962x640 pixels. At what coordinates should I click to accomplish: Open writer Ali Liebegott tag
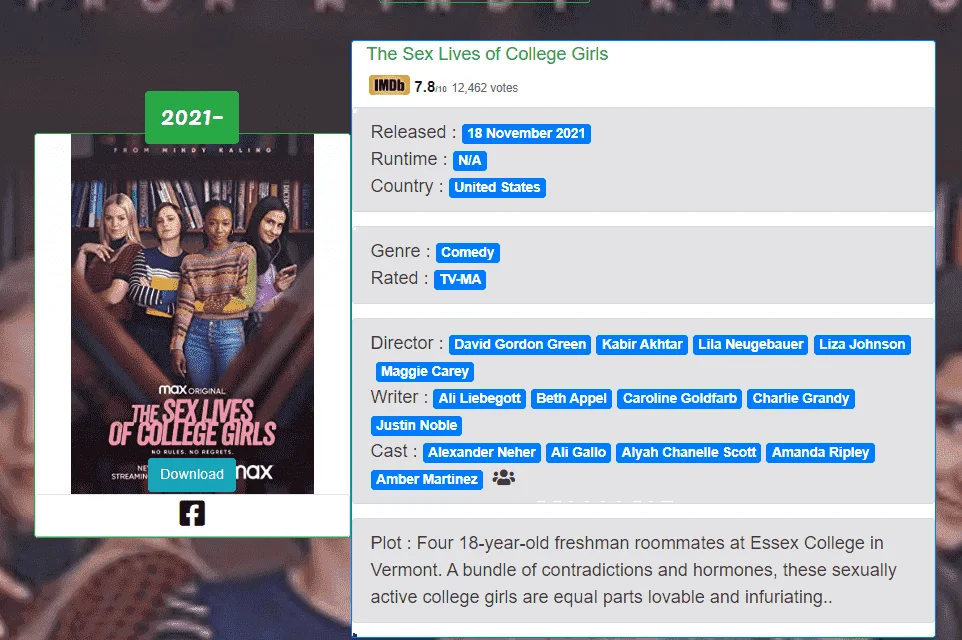coord(479,398)
